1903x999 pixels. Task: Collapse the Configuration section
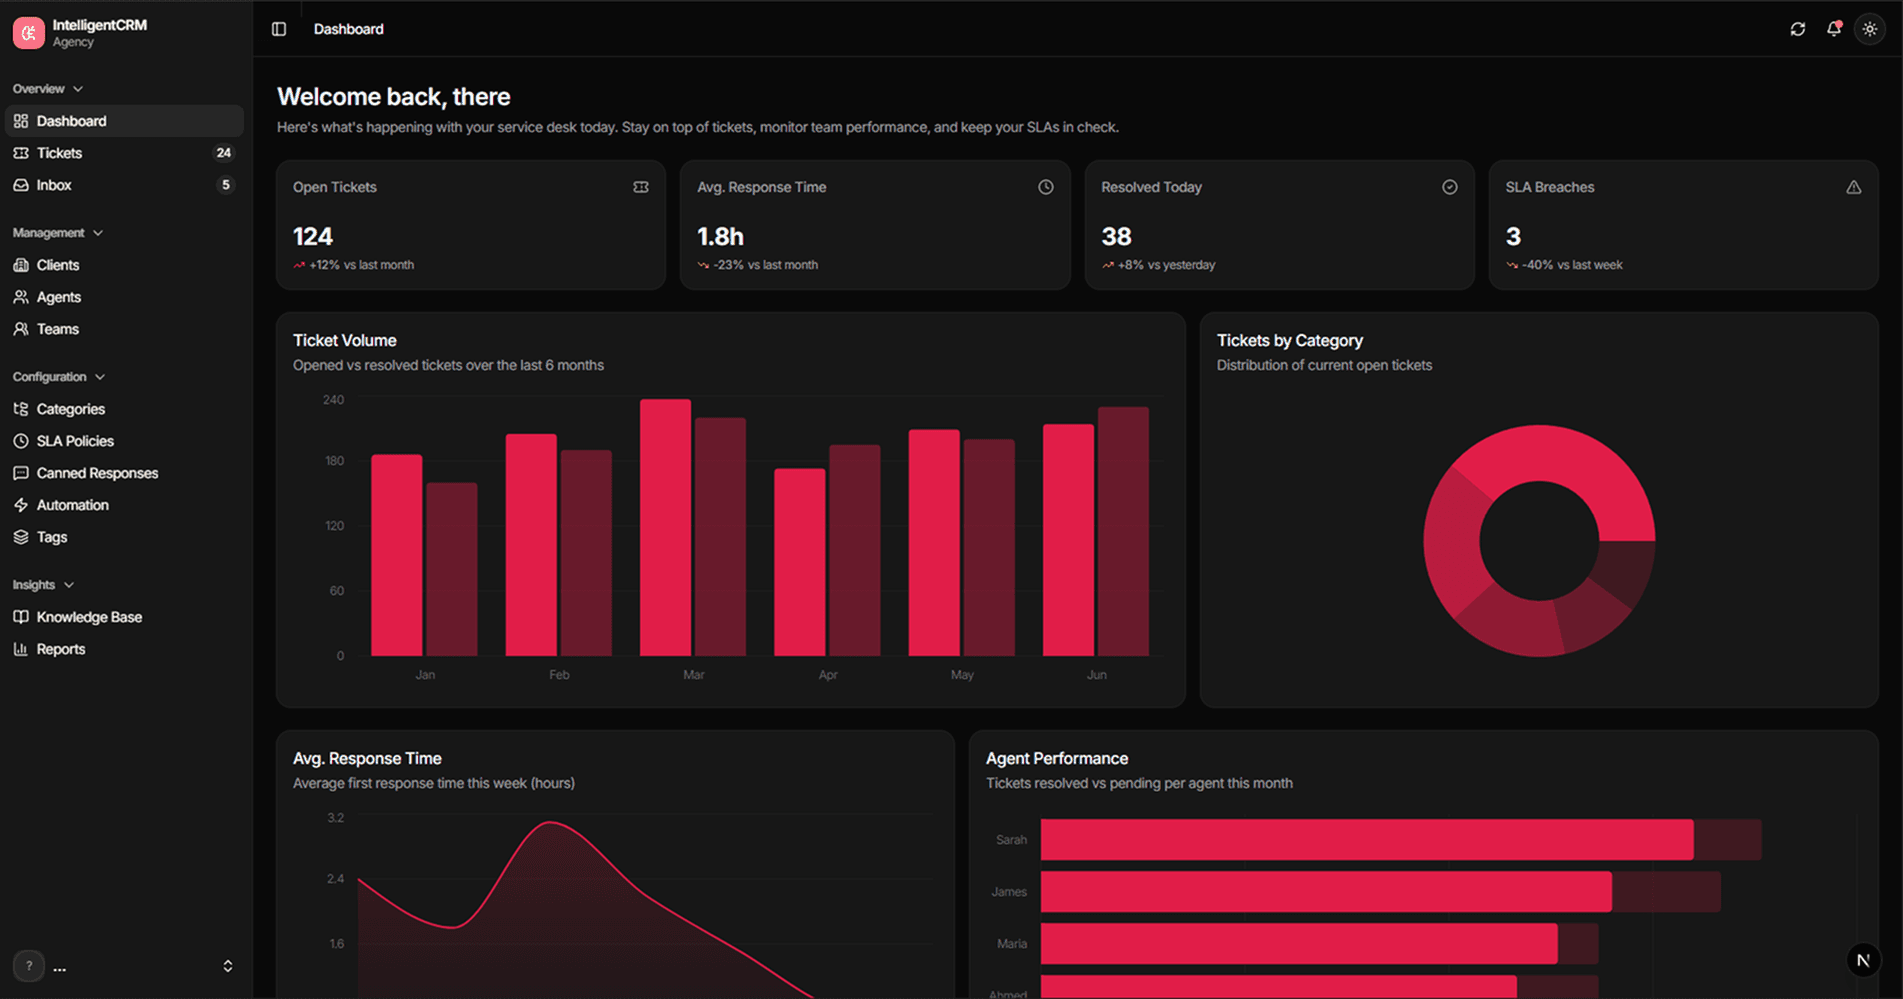click(x=59, y=377)
